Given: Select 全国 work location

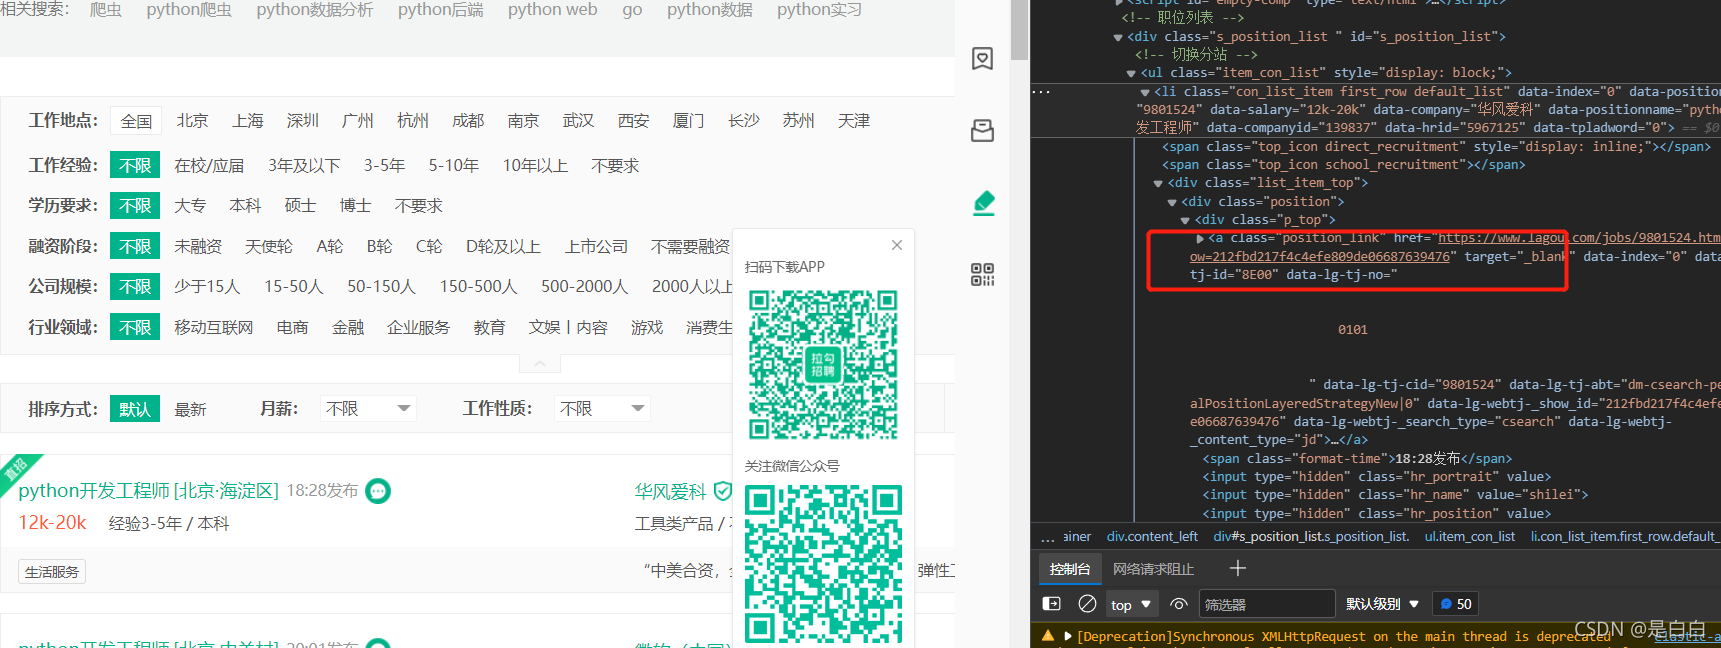Looking at the screenshot, I should pos(136,121).
